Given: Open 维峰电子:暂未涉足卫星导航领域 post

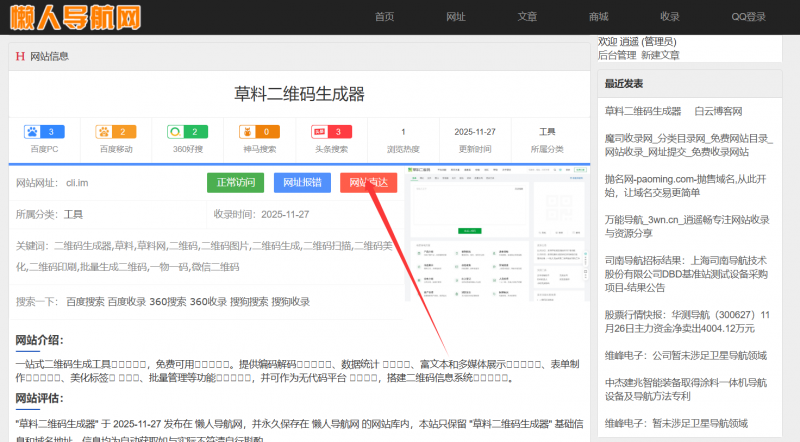Looking at the screenshot, I should 676,423.
